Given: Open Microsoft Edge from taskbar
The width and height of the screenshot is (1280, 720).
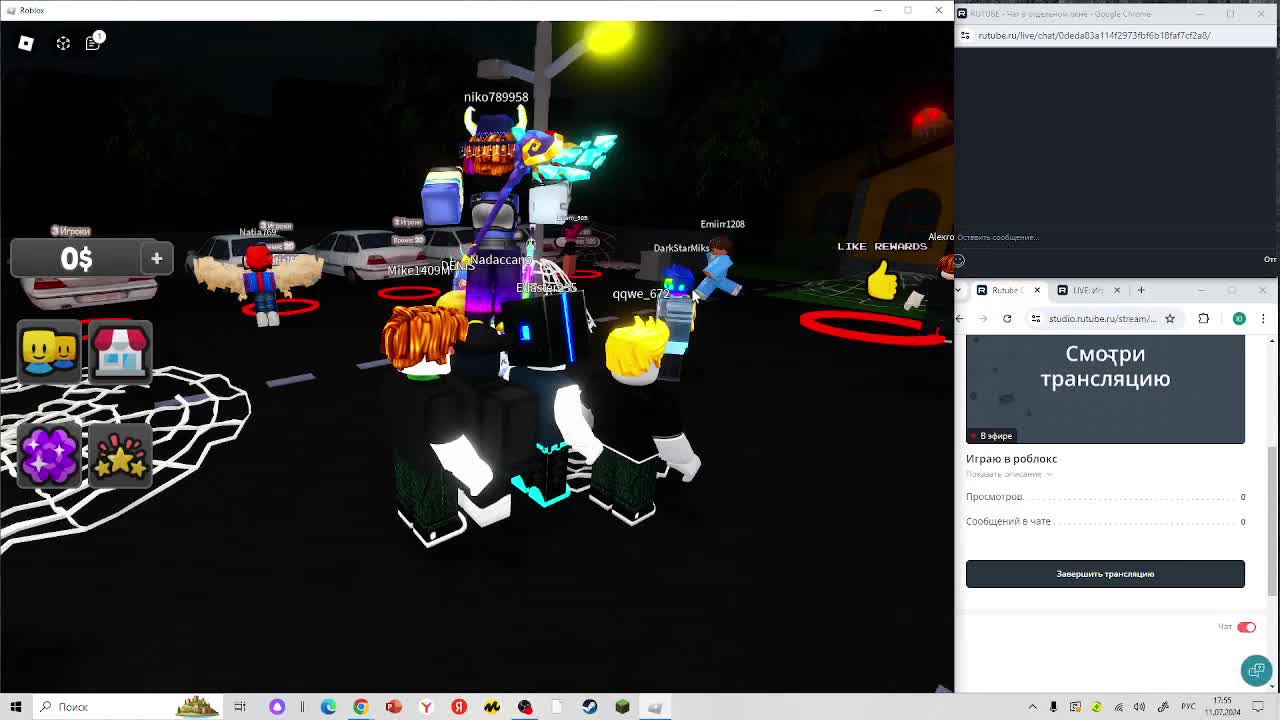Looking at the screenshot, I should 328,707.
